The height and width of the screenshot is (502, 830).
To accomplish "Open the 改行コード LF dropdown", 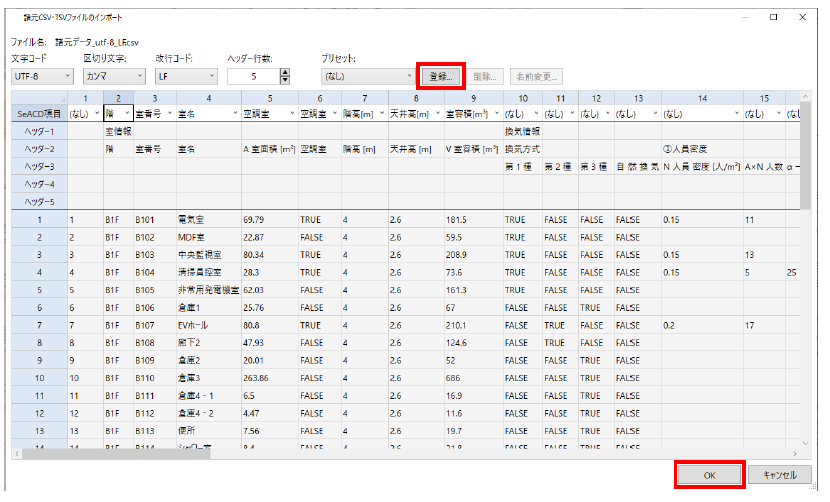I will (185, 76).
